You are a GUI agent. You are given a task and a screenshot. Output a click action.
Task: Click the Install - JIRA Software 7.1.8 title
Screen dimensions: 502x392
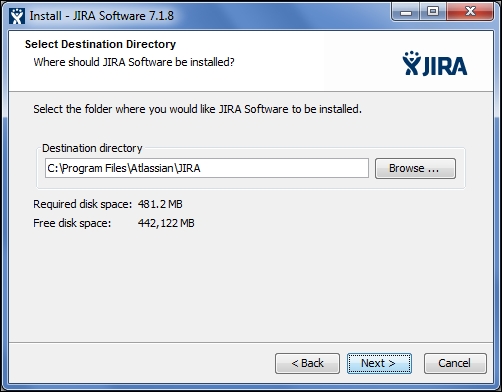click(102, 16)
